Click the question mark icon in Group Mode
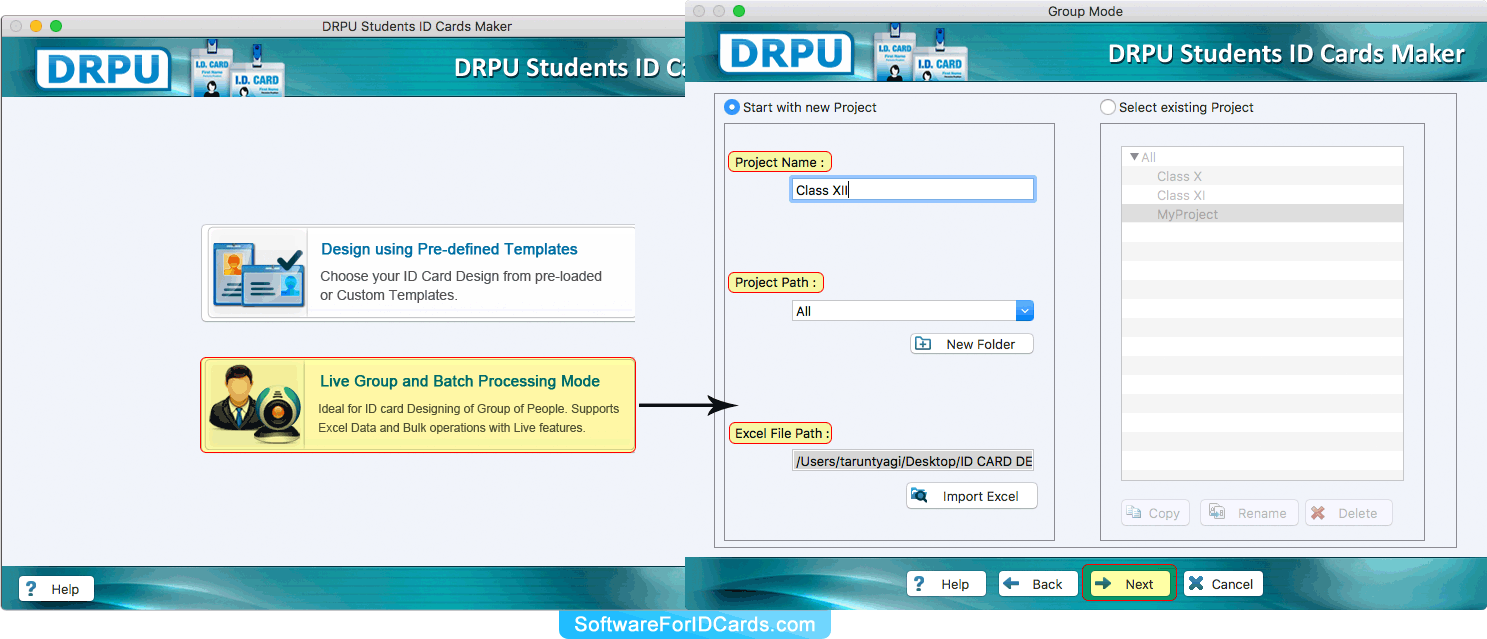The height and width of the screenshot is (639, 1487). pyautogui.click(x=920, y=584)
